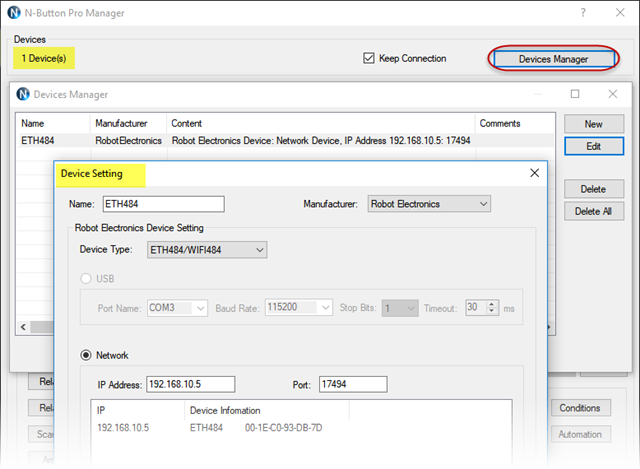This screenshot has height=469, width=640.
Task: Click the New button
Action: tap(594, 124)
